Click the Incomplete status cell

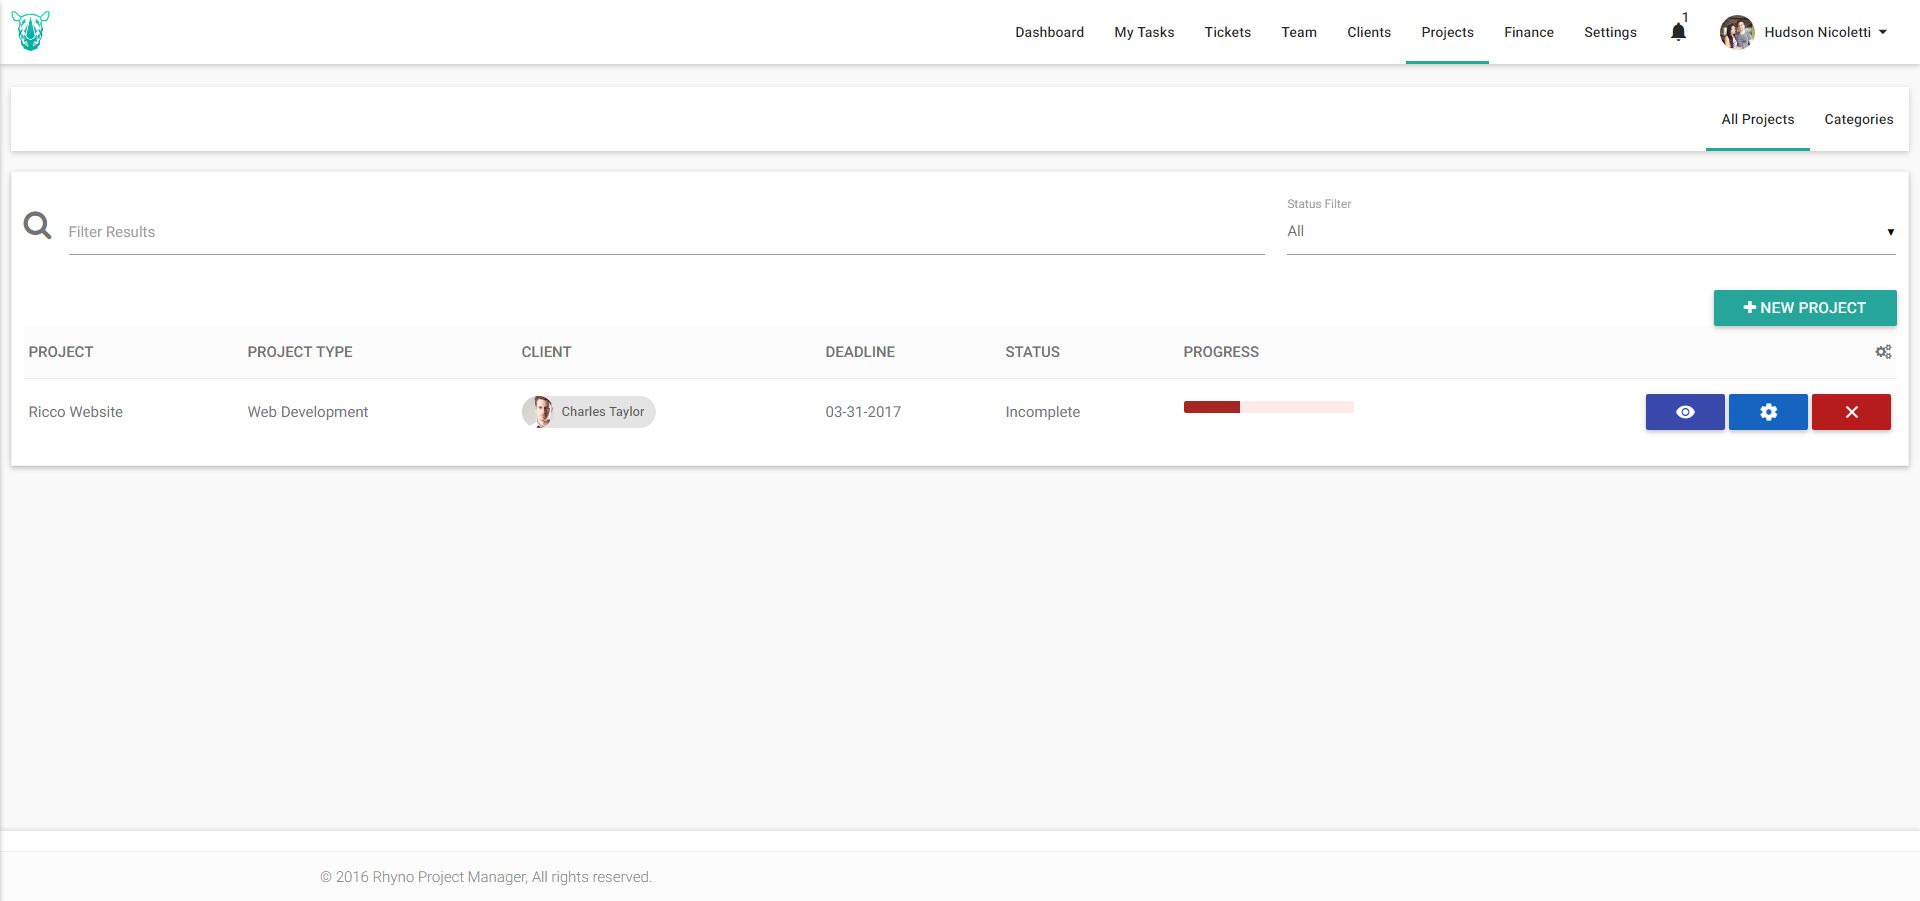click(1043, 412)
